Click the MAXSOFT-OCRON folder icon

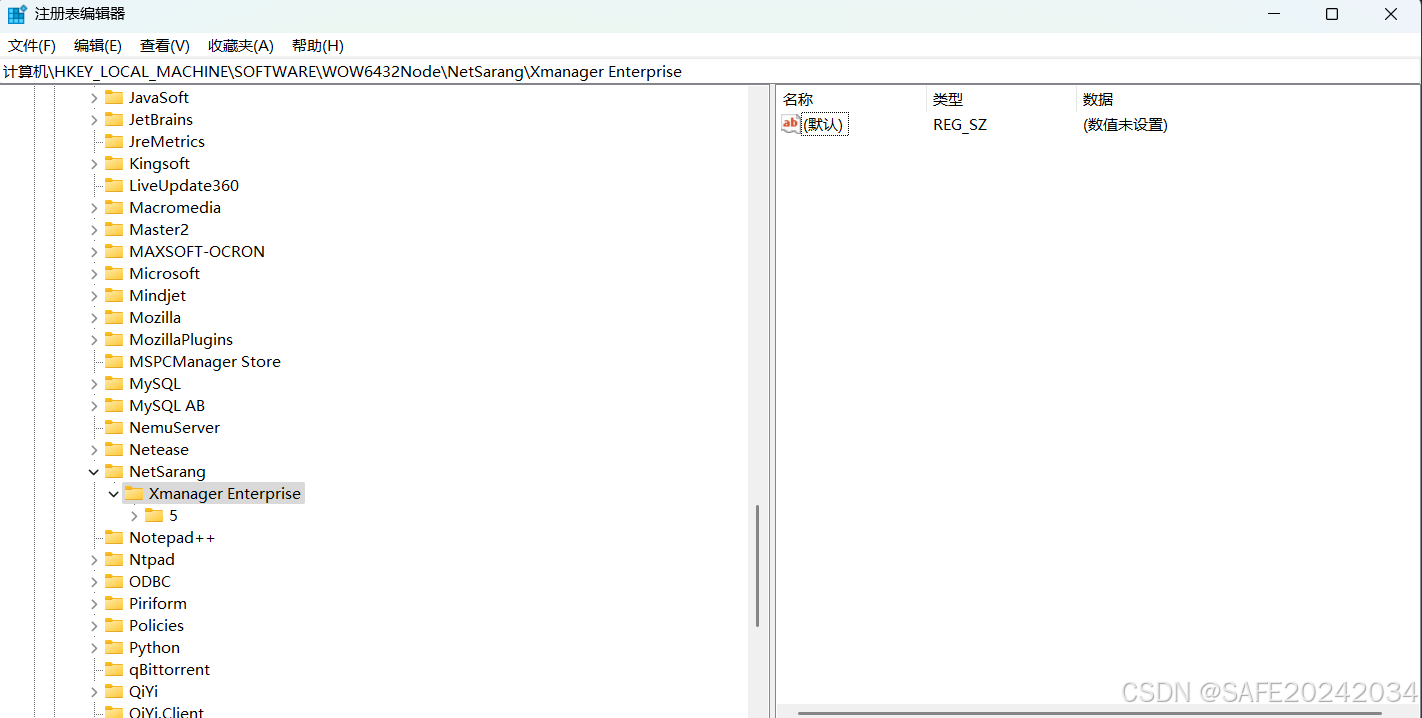114,251
